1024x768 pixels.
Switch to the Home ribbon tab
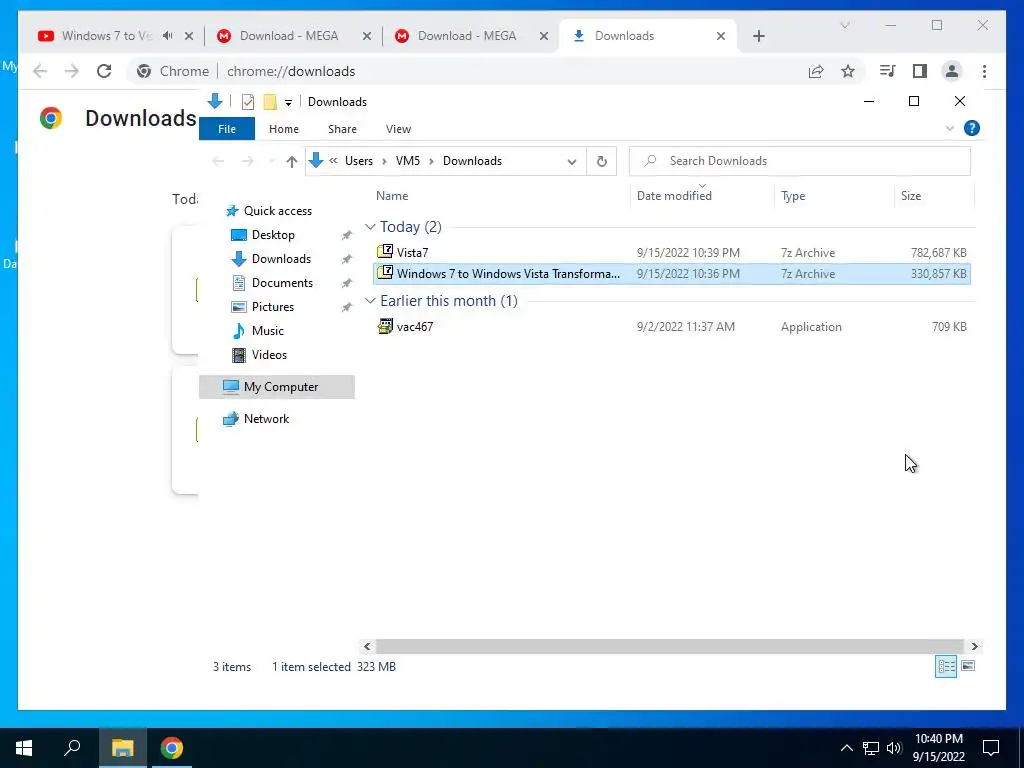[x=283, y=129]
